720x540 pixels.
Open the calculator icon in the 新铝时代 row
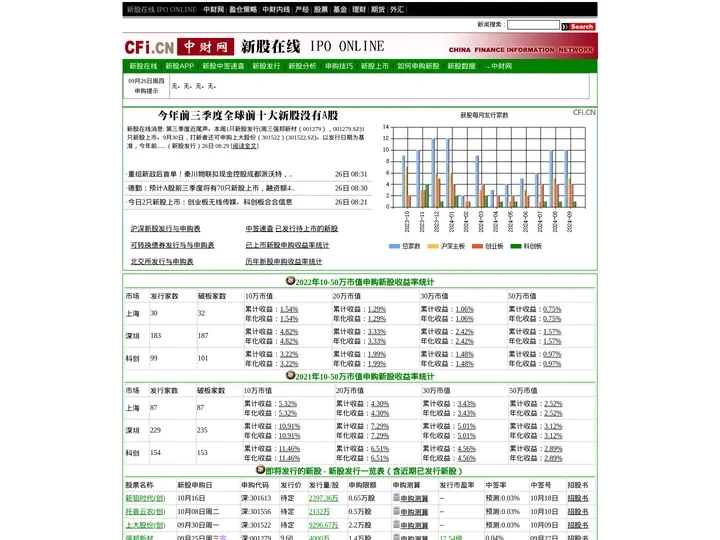point(396,497)
